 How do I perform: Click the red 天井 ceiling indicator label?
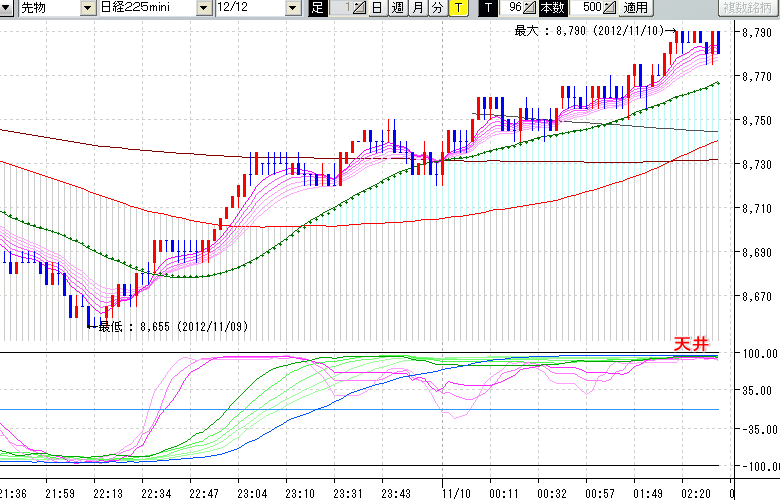click(691, 343)
